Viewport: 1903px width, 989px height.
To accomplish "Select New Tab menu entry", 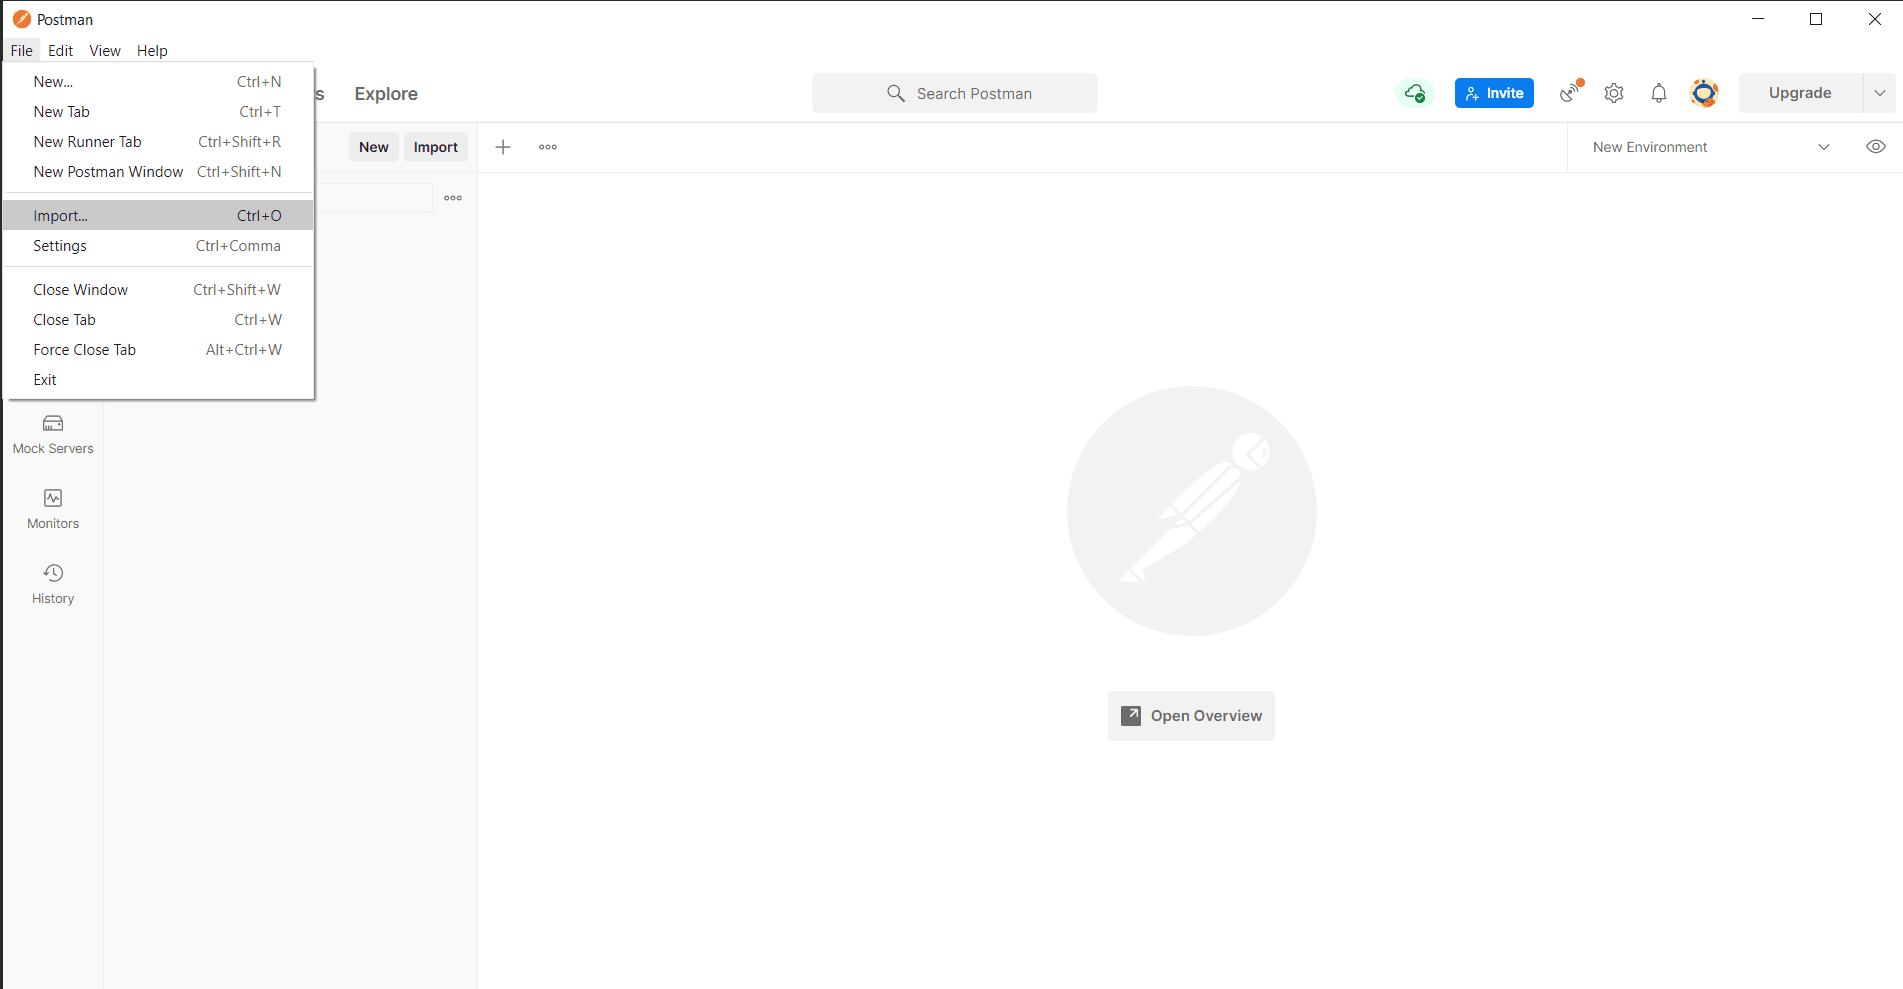I will [x=158, y=112].
